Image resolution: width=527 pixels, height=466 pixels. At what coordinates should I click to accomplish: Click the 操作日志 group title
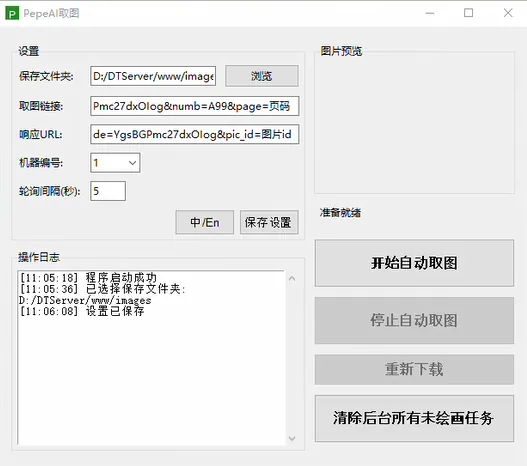(x=39, y=257)
